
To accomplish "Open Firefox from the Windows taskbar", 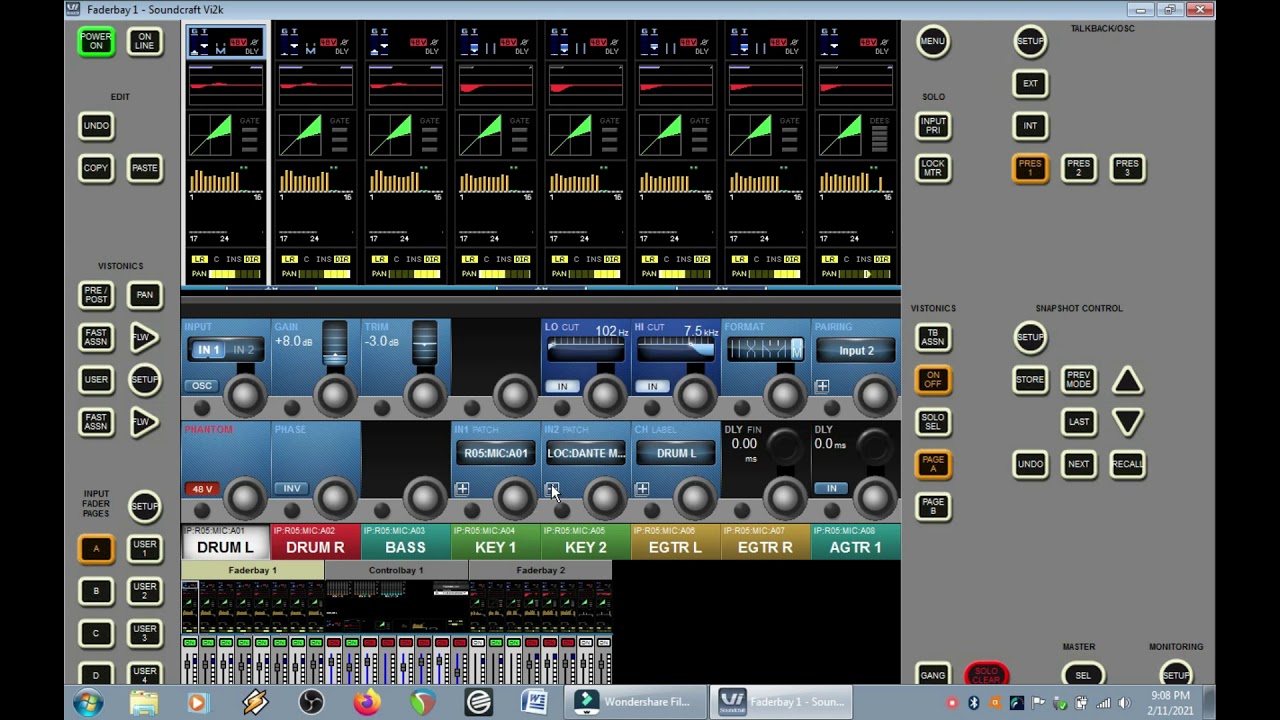I will click(366, 702).
